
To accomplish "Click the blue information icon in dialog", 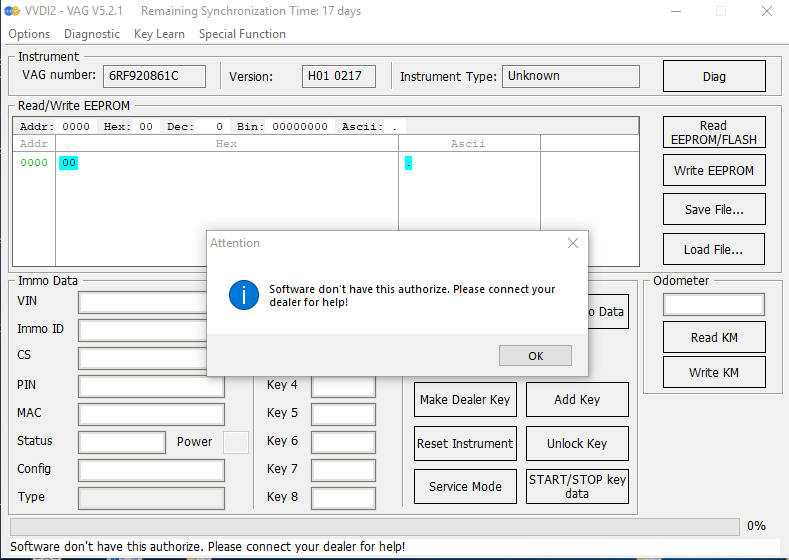I will 244,295.
